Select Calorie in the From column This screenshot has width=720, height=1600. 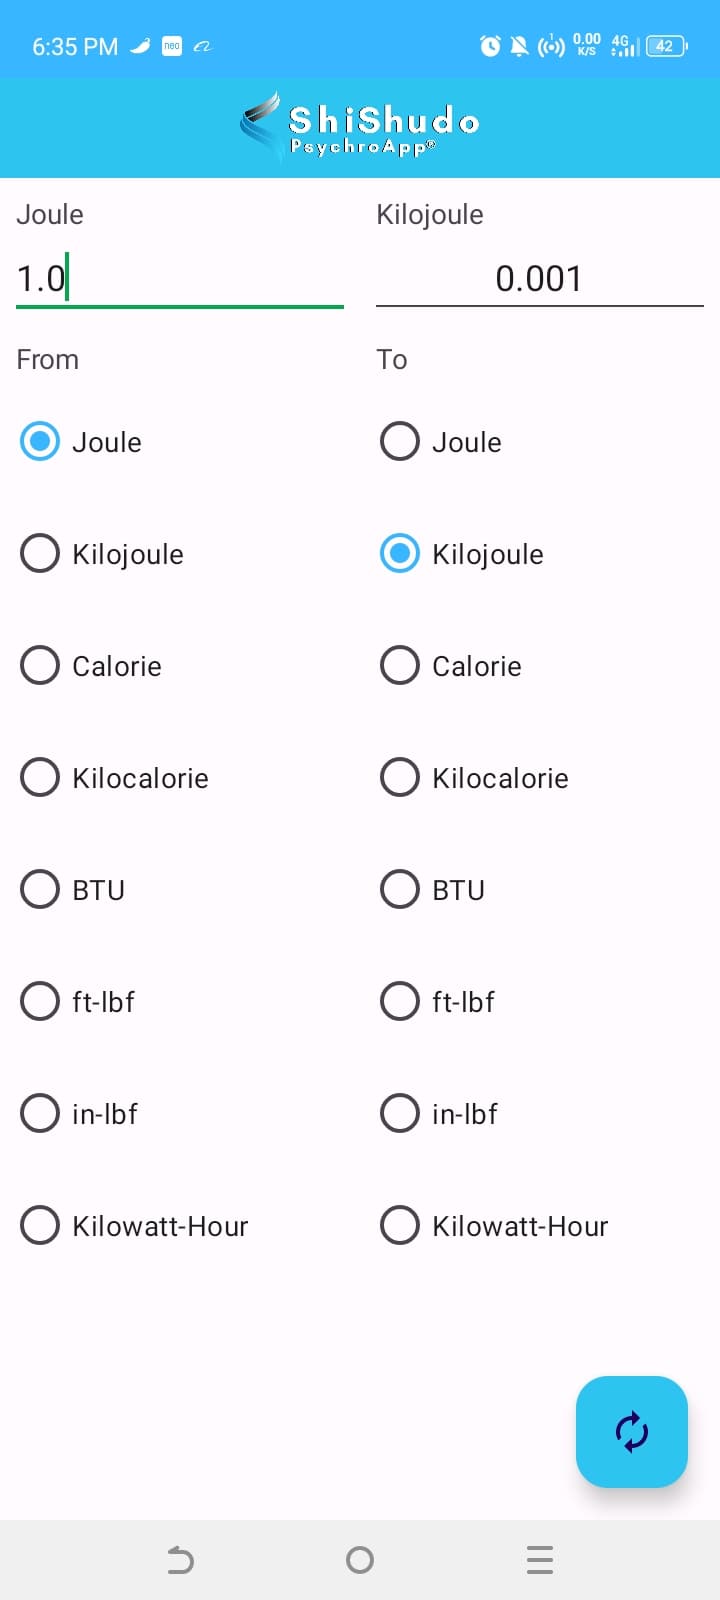[40, 665]
